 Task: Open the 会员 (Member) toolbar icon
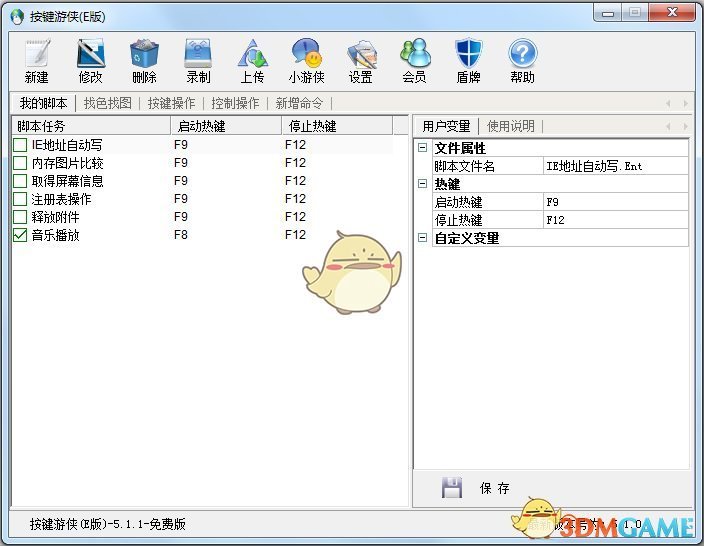pos(415,62)
